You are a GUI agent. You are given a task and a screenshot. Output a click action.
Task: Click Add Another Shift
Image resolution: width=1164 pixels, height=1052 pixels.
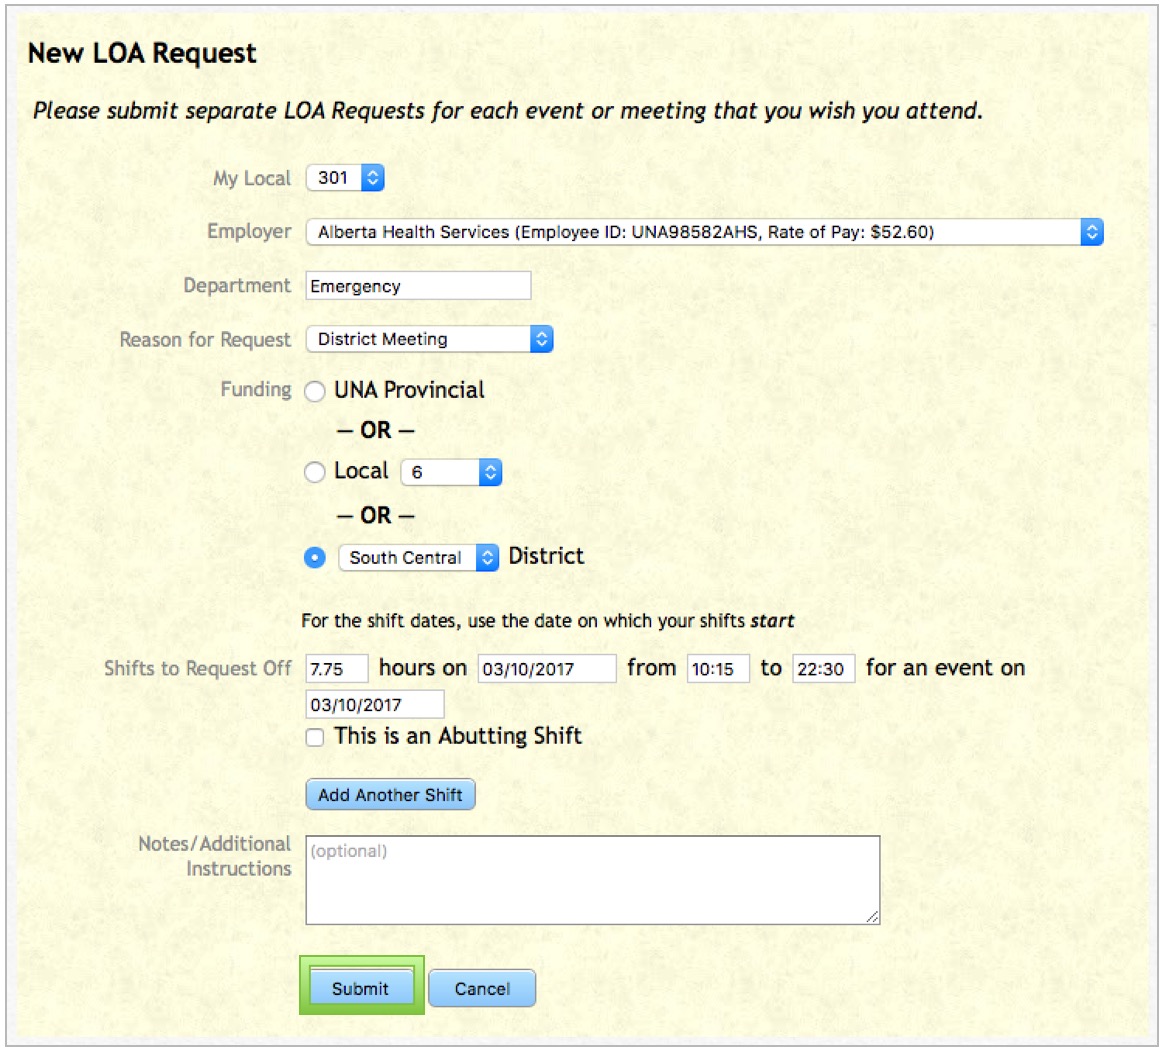pyautogui.click(x=390, y=794)
